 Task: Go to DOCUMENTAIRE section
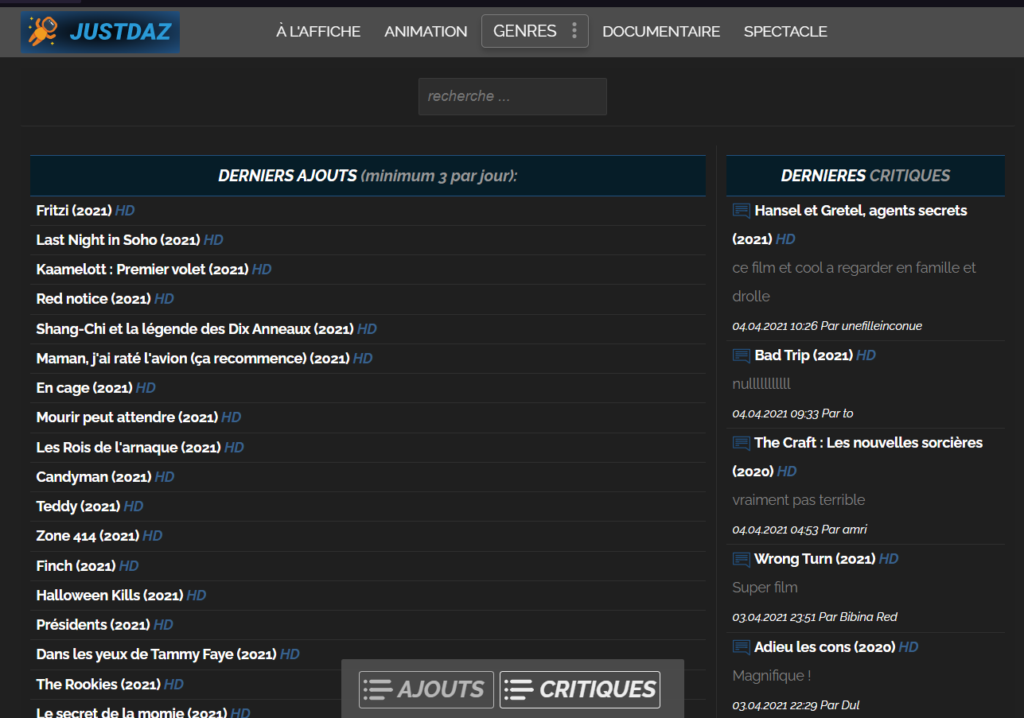tap(661, 31)
